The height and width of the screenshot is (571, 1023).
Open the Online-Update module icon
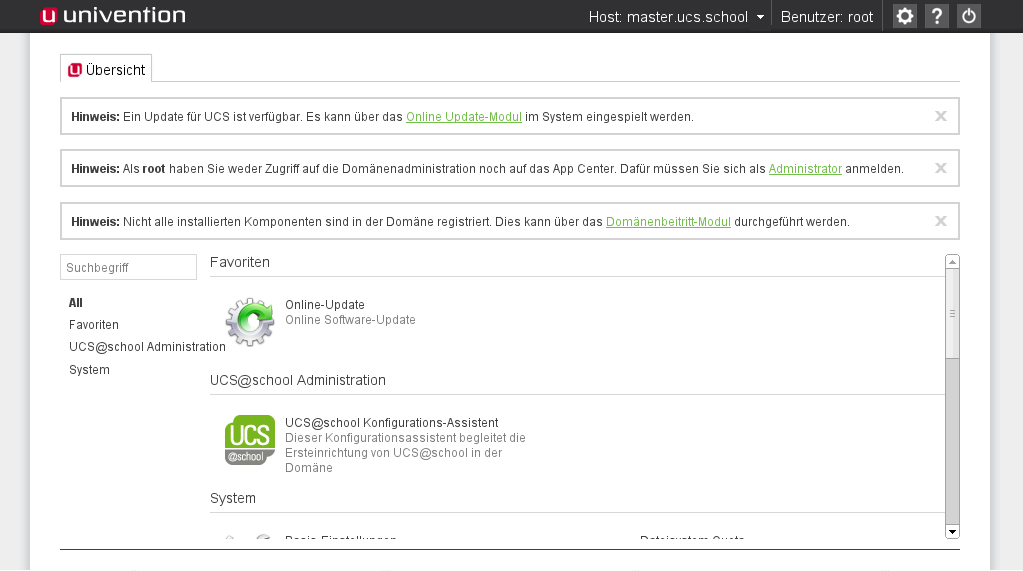pos(250,321)
